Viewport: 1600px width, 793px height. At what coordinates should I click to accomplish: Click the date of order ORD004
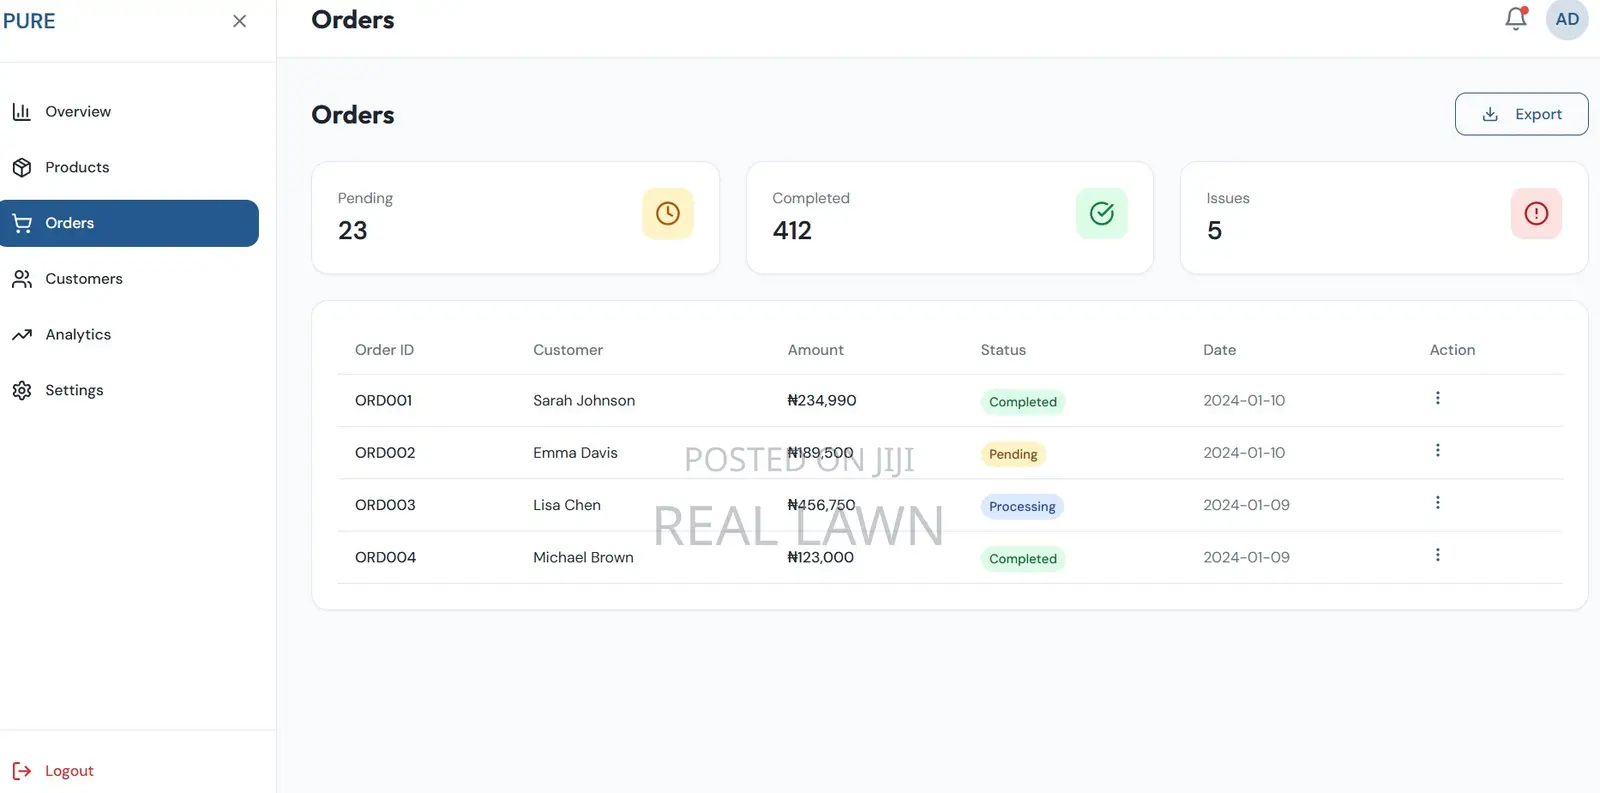[1246, 558]
